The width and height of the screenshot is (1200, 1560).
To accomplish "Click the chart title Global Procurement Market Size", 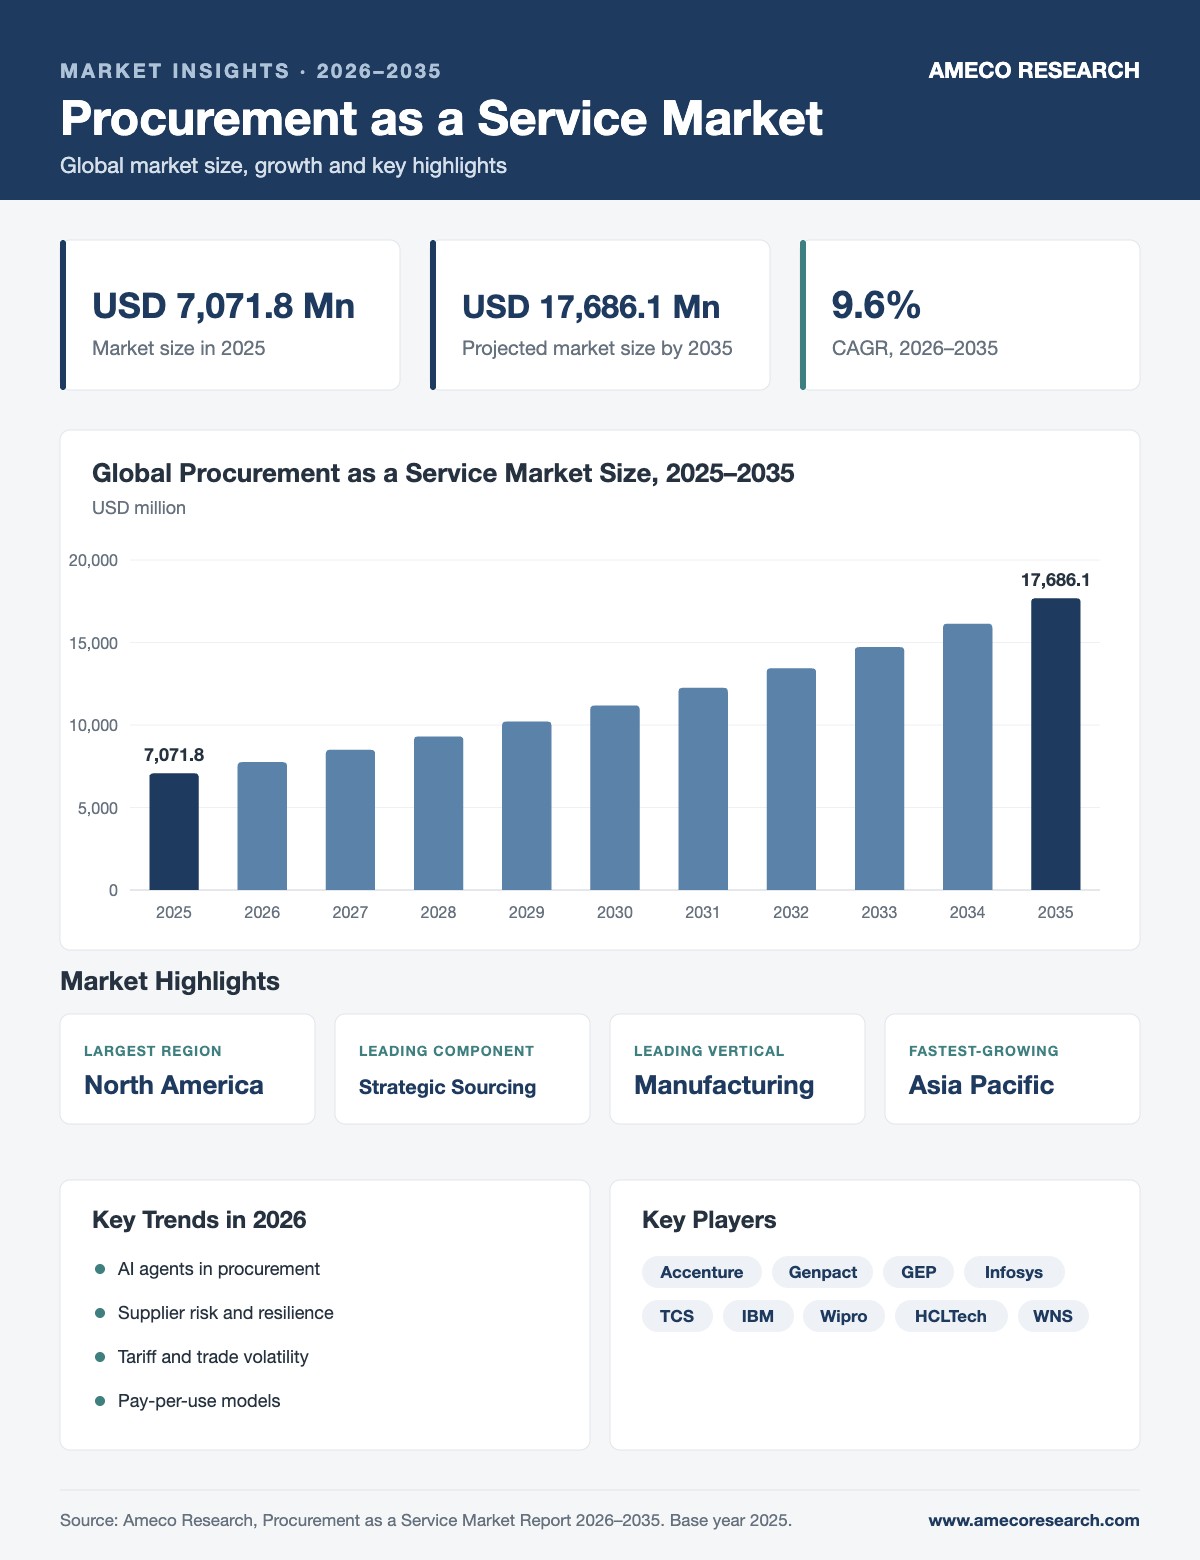I will [443, 473].
